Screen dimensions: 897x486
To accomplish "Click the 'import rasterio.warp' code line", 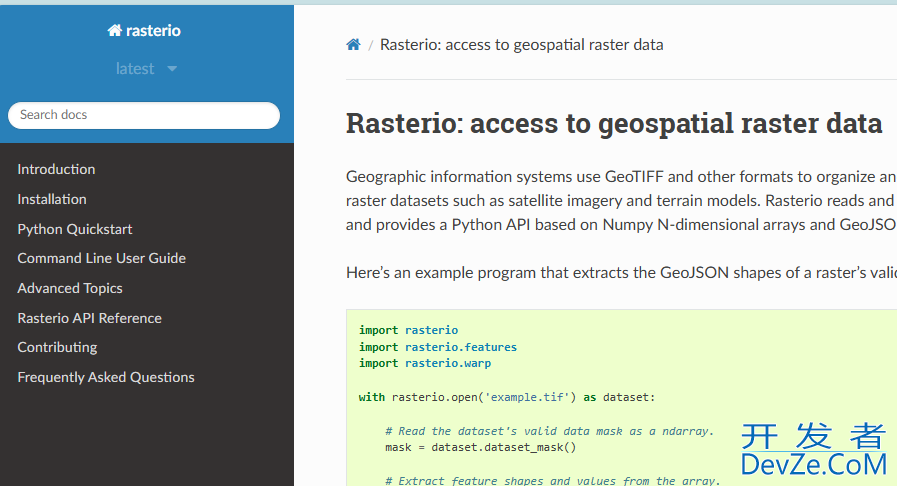I will pyautogui.click(x=425, y=364).
